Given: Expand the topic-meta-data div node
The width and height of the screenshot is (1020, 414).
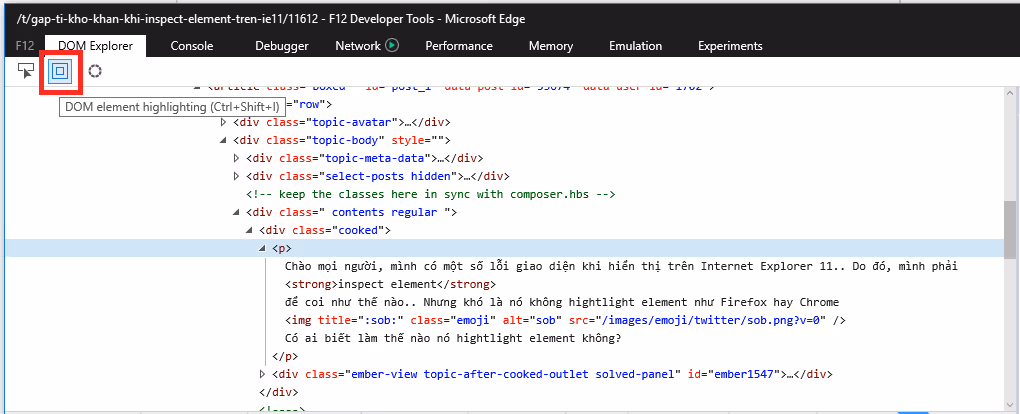Looking at the screenshot, I should pyautogui.click(x=237, y=158).
